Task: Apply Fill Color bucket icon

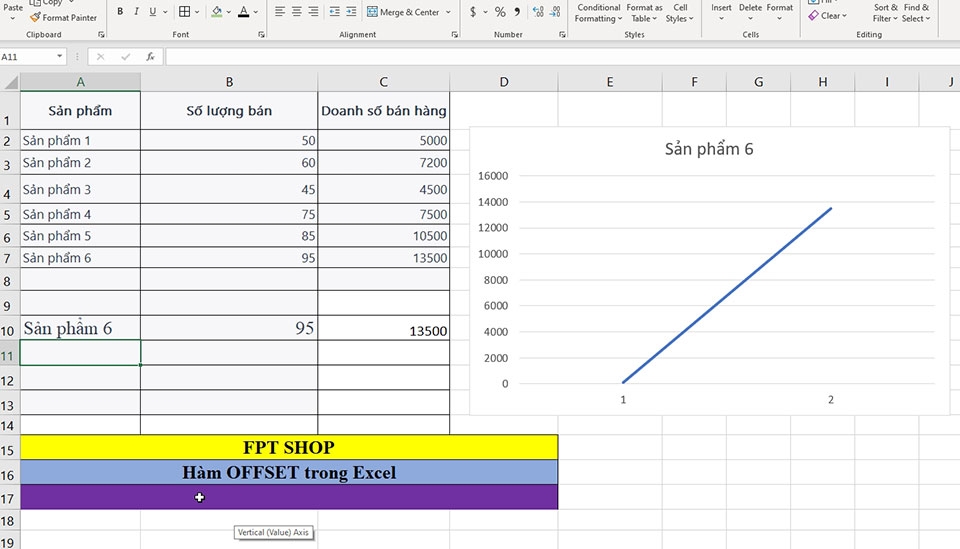Action: click(x=217, y=12)
